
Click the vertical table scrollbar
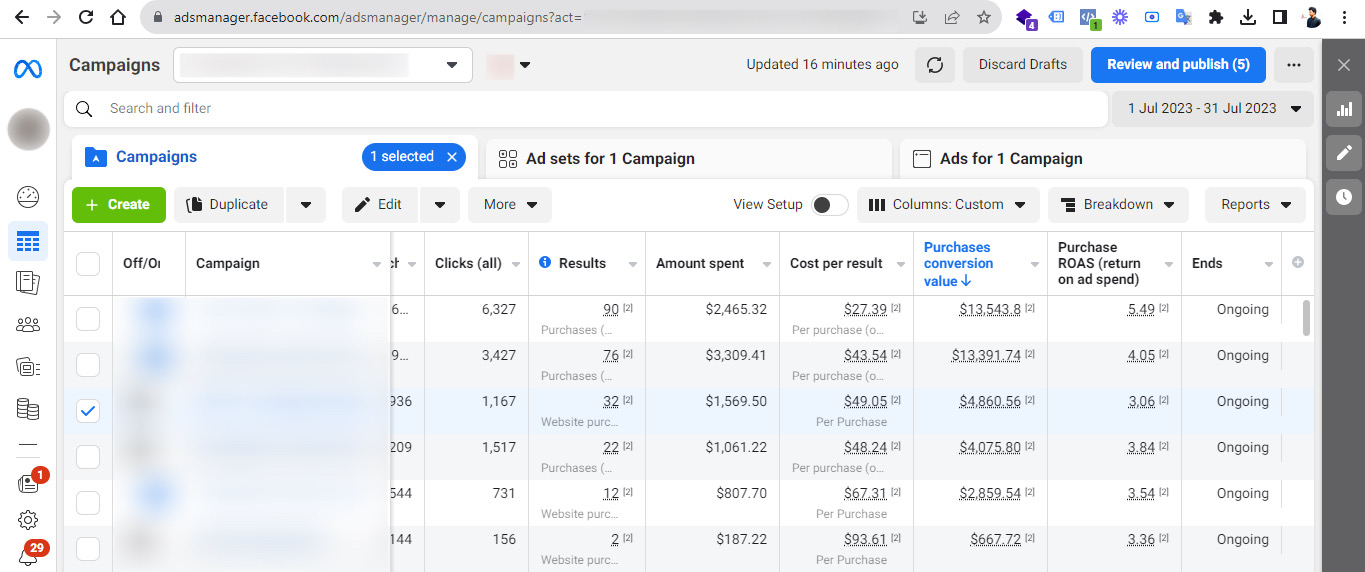click(x=1306, y=317)
